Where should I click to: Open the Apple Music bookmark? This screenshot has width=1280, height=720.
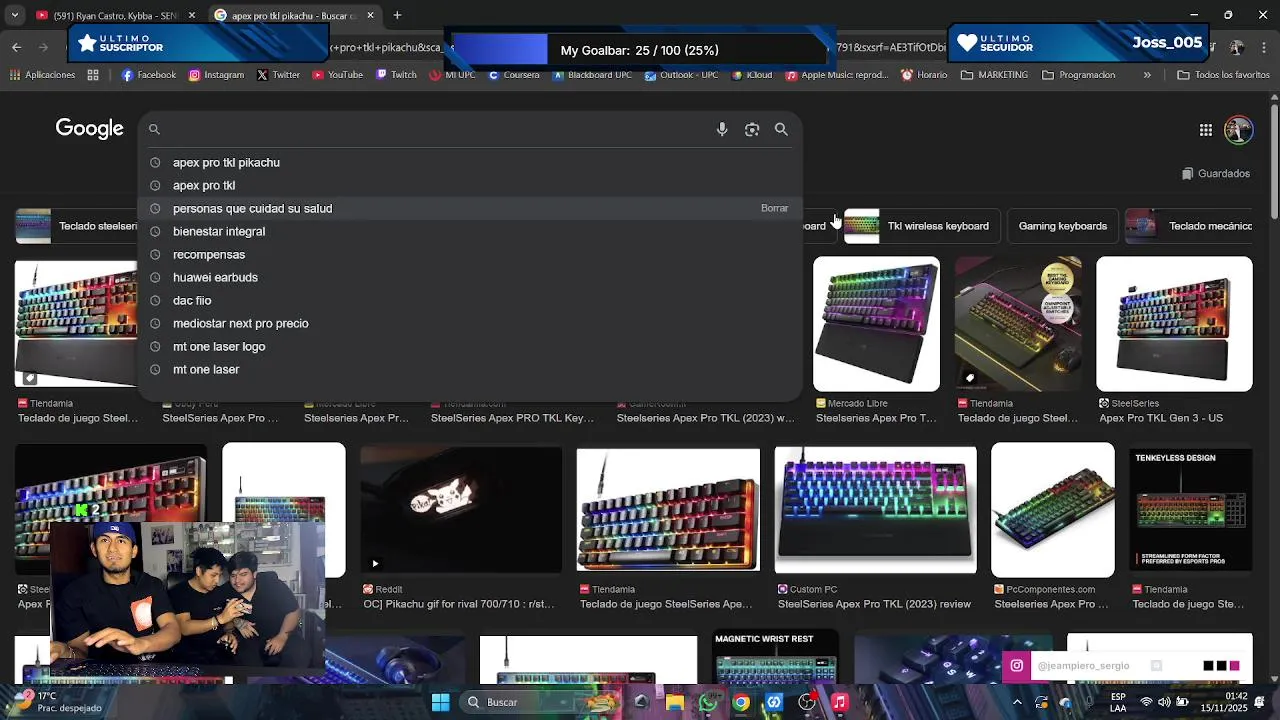pyautogui.click(x=837, y=75)
